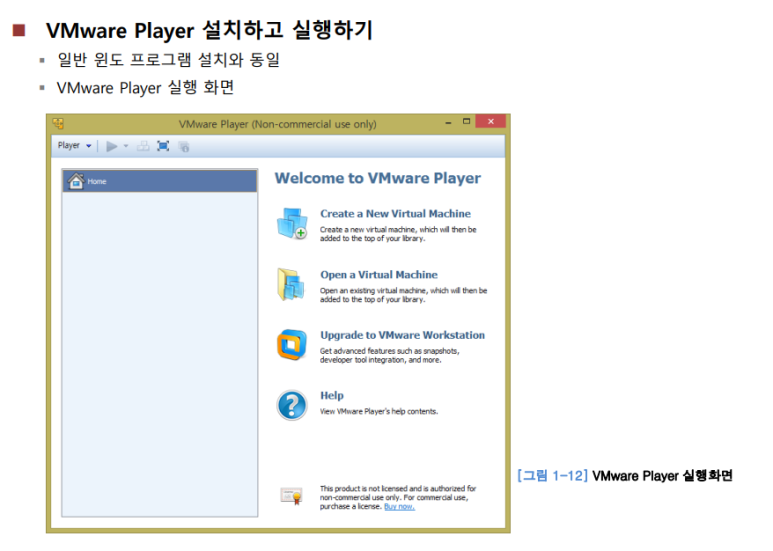Close the VMware Player window

pyautogui.click(x=491, y=121)
